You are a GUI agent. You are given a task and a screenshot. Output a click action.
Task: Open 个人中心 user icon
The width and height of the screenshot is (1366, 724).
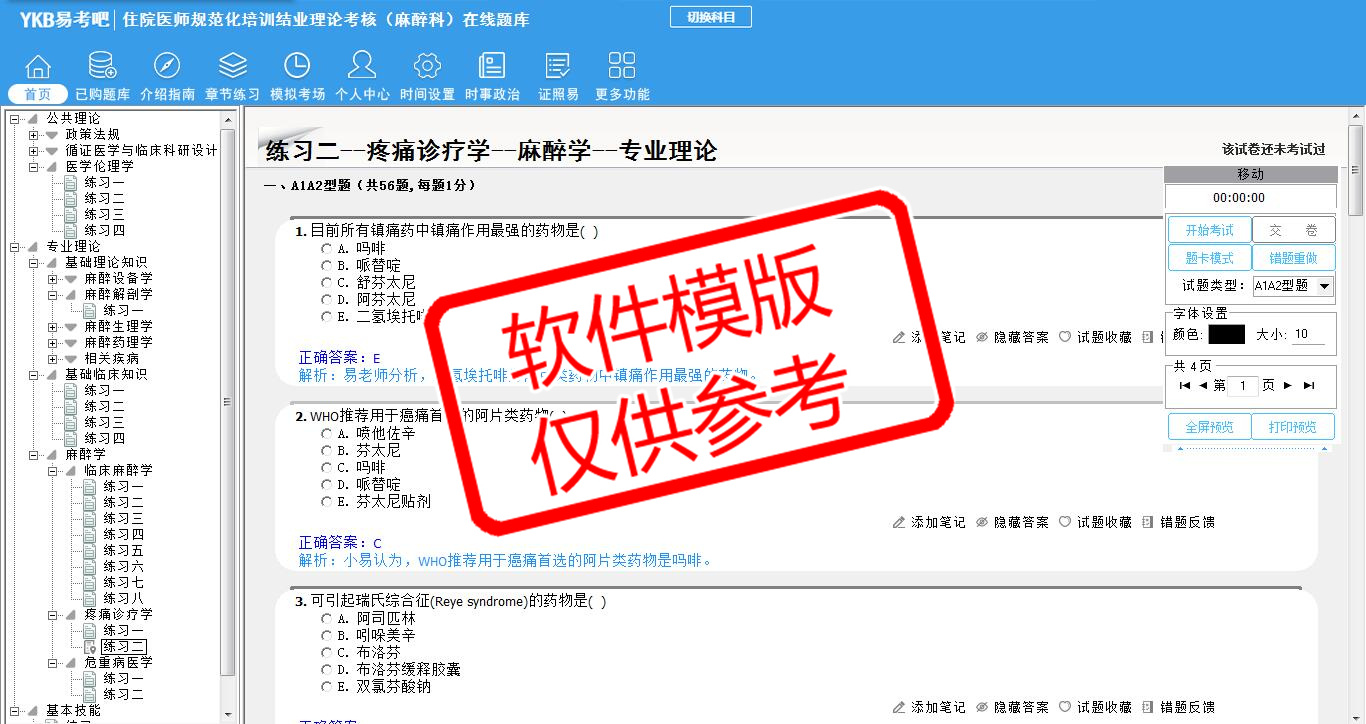point(362,67)
